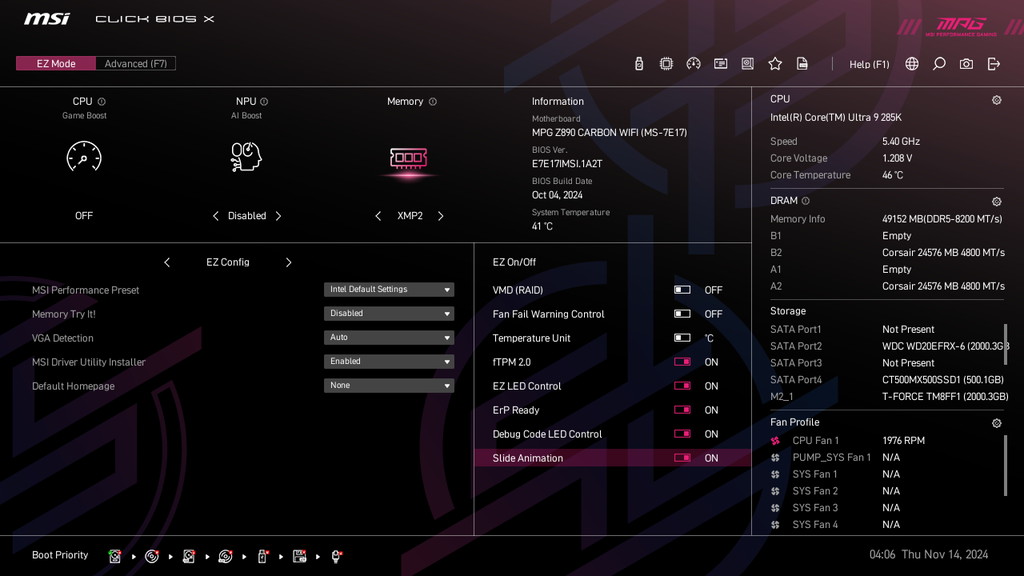Go to next page after EZ Config
Screen dimensions: 1024x576
289,262
